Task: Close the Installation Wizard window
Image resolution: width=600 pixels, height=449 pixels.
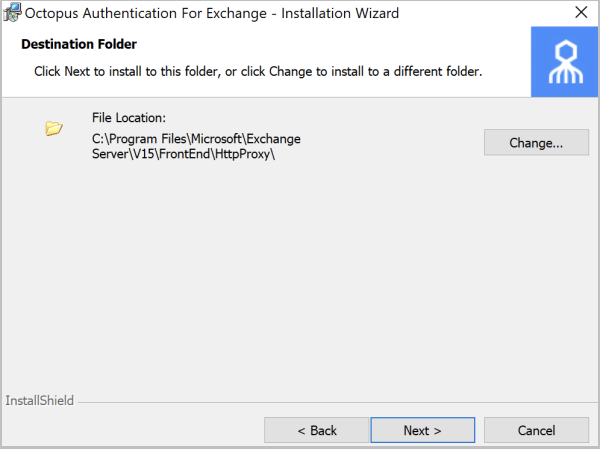Action: click(581, 13)
